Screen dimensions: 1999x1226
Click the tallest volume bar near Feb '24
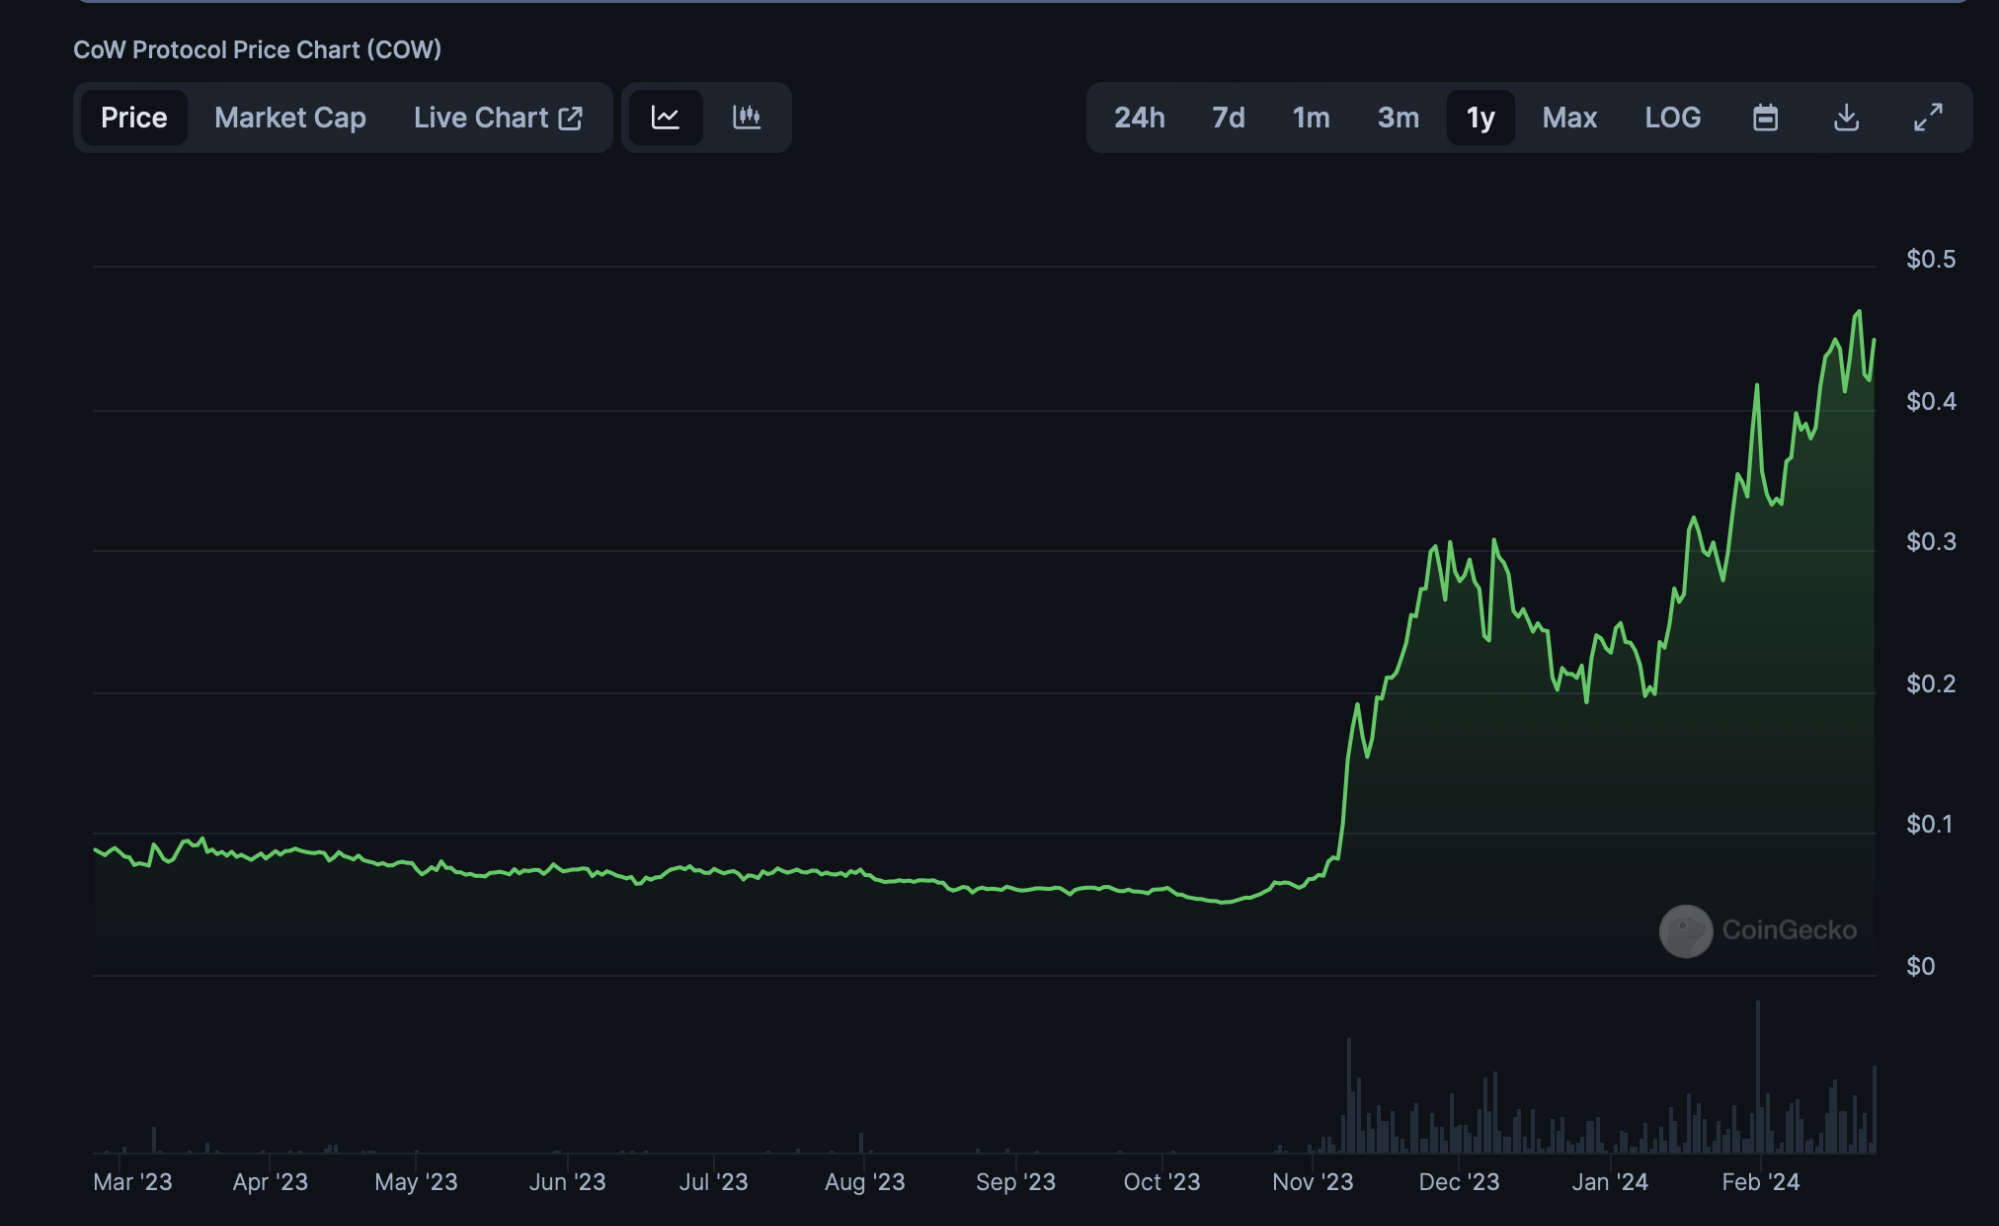tap(1757, 1080)
